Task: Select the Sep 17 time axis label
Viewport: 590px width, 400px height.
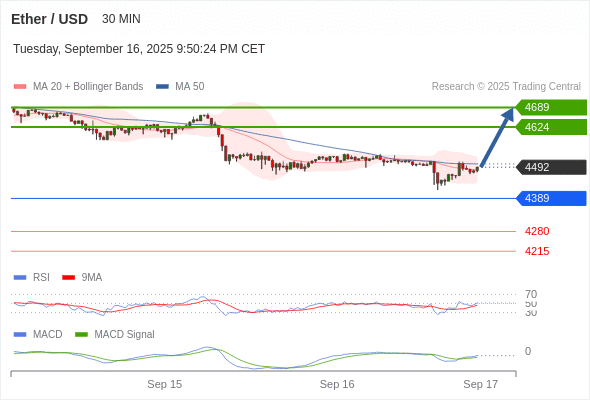Action: click(x=481, y=384)
